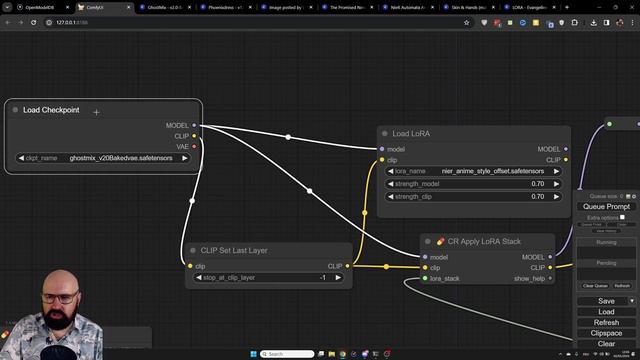
Task: Select previous LoRA with lora_name left arrow
Action: click(x=391, y=171)
